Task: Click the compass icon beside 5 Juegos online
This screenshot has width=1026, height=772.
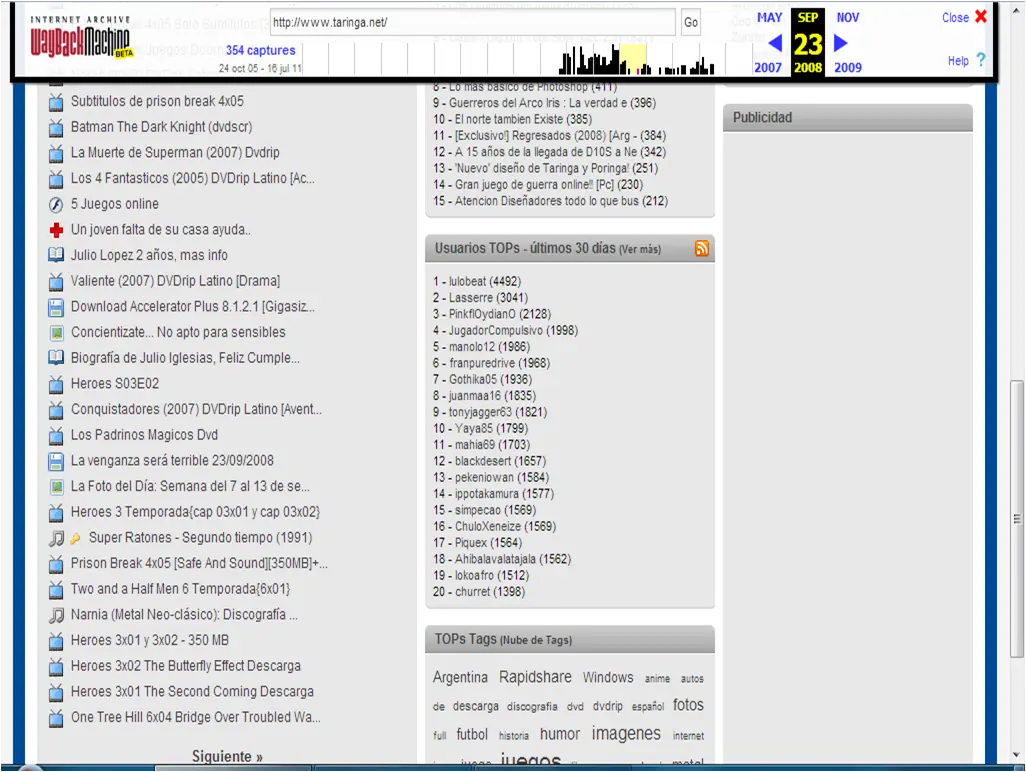Action: tap(56, 205)
